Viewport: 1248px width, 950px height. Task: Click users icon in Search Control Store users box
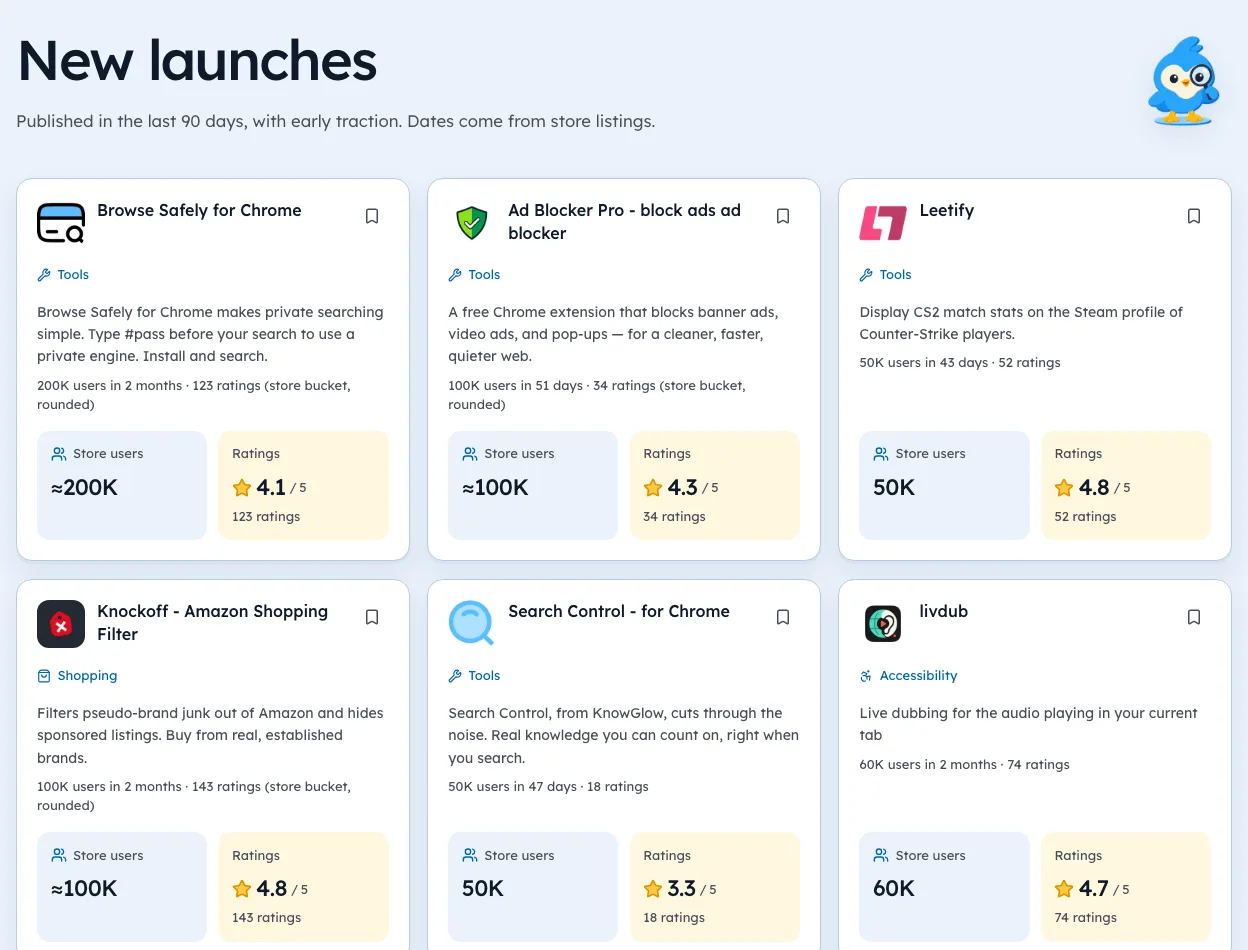point(470,856)
